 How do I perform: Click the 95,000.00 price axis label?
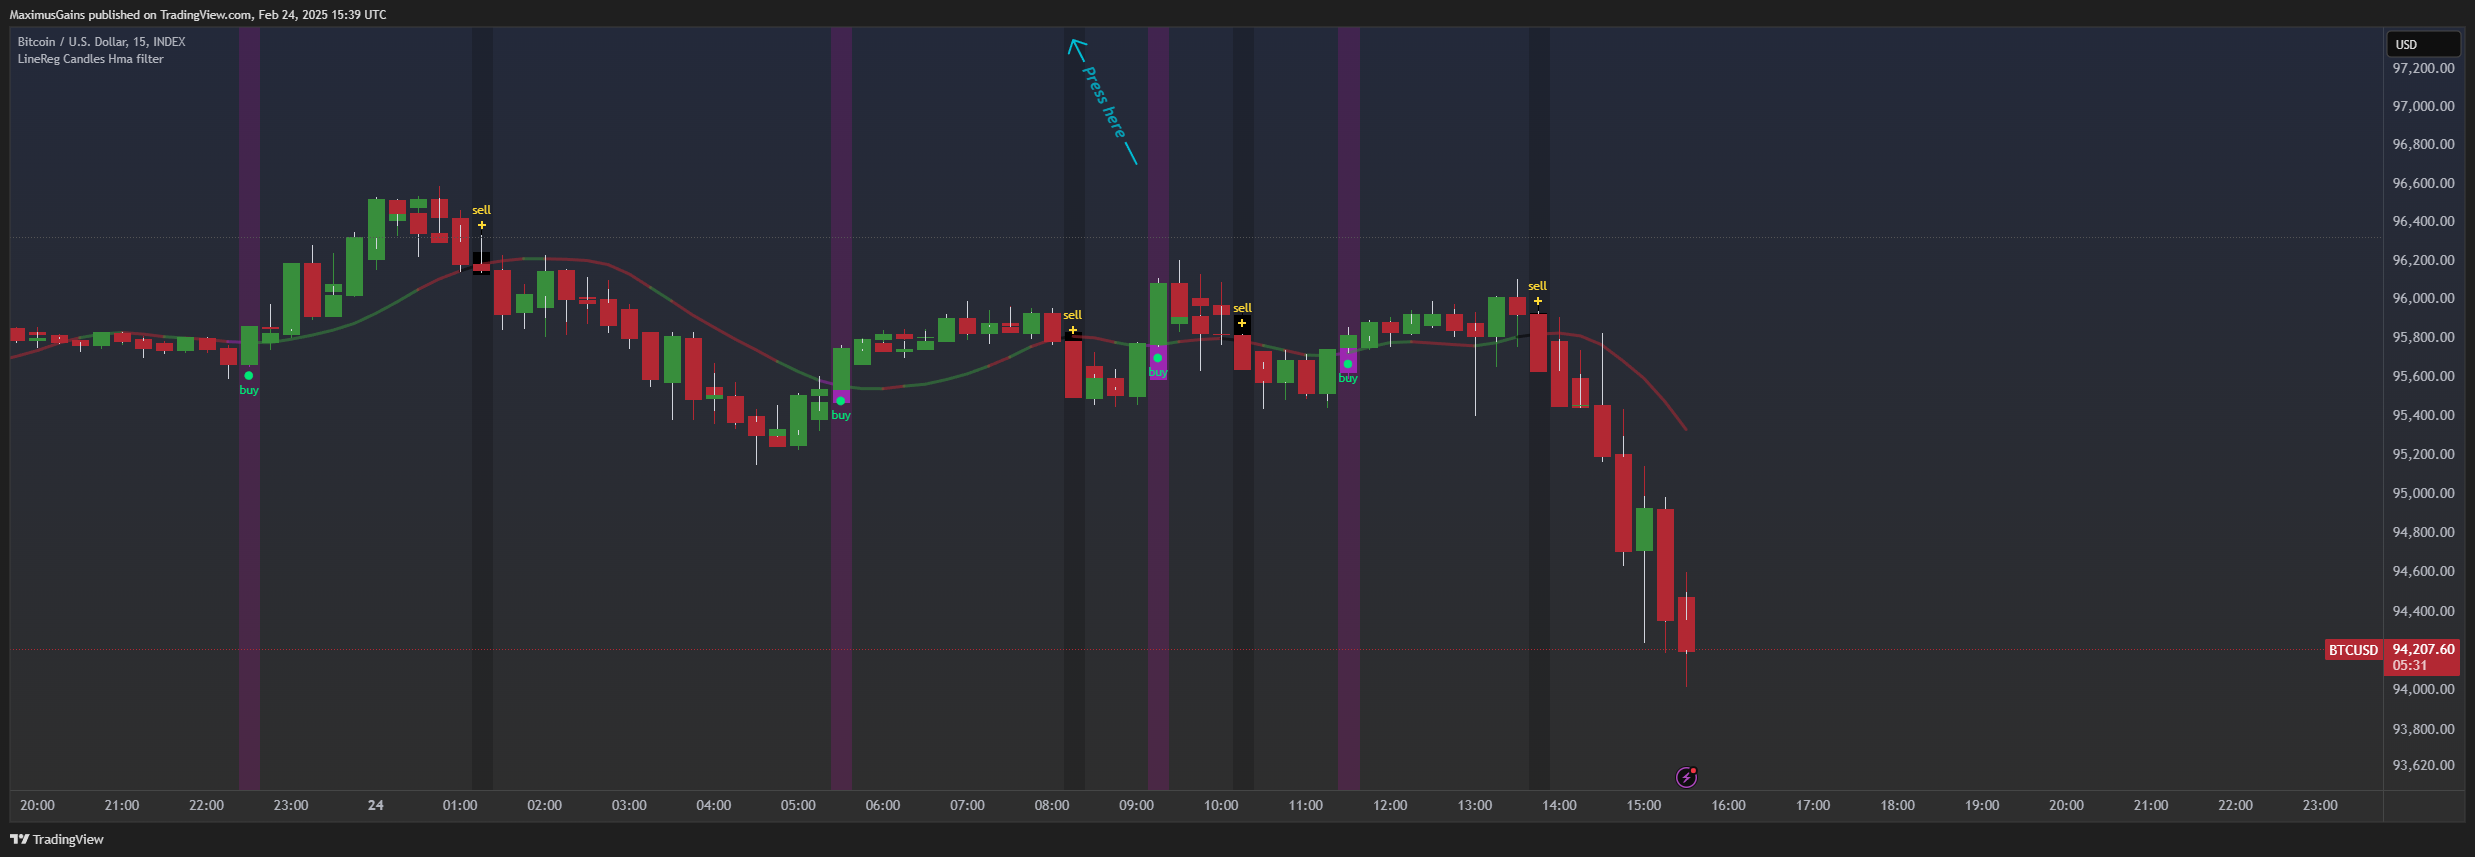pos(2423,493)
